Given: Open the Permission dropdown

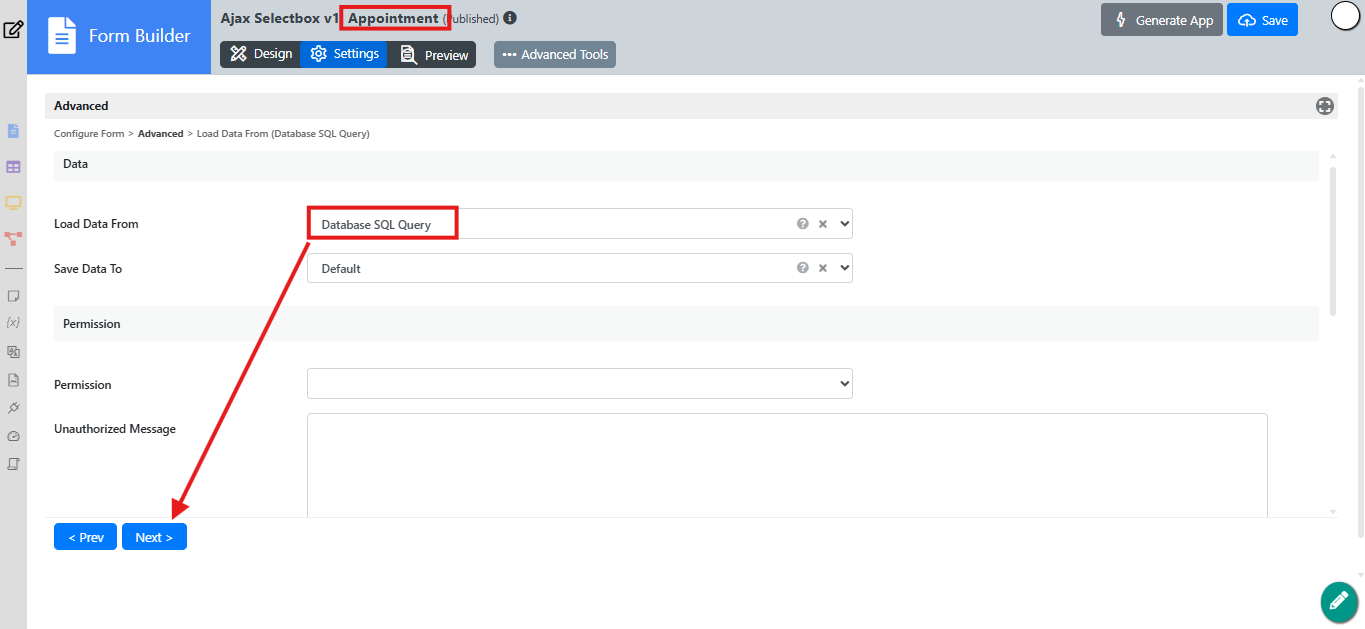Looking at the screenshot, I should 580,383.
